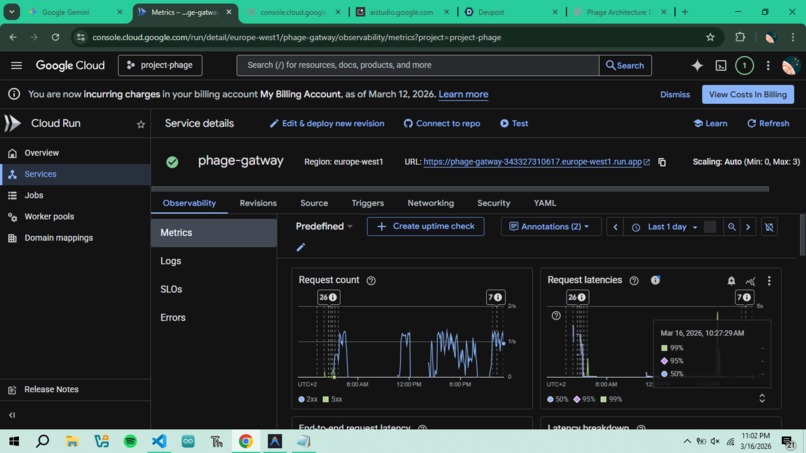Open Gemini AI assistant sparkle icon
The width and height of the screenshot is (806, 453).
point(697,65)
